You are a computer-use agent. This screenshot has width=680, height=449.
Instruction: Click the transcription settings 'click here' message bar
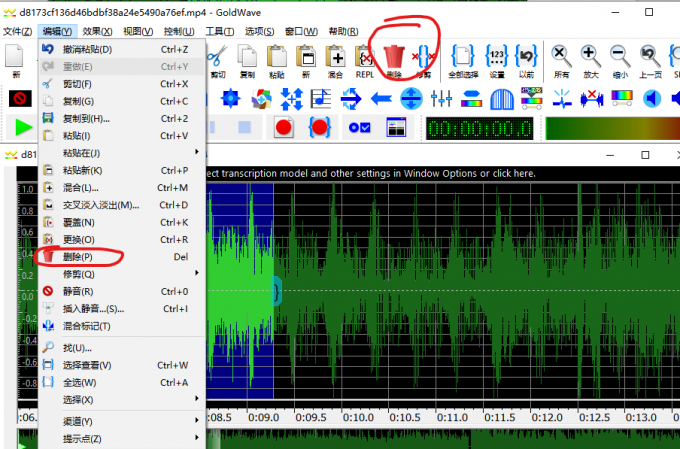[442, 174]
